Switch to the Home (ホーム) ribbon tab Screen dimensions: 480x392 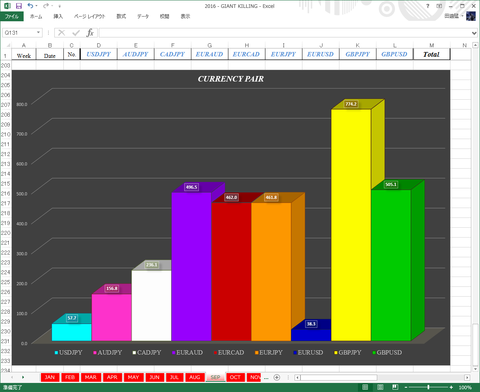pyautogui.click(x=36, y=16)
